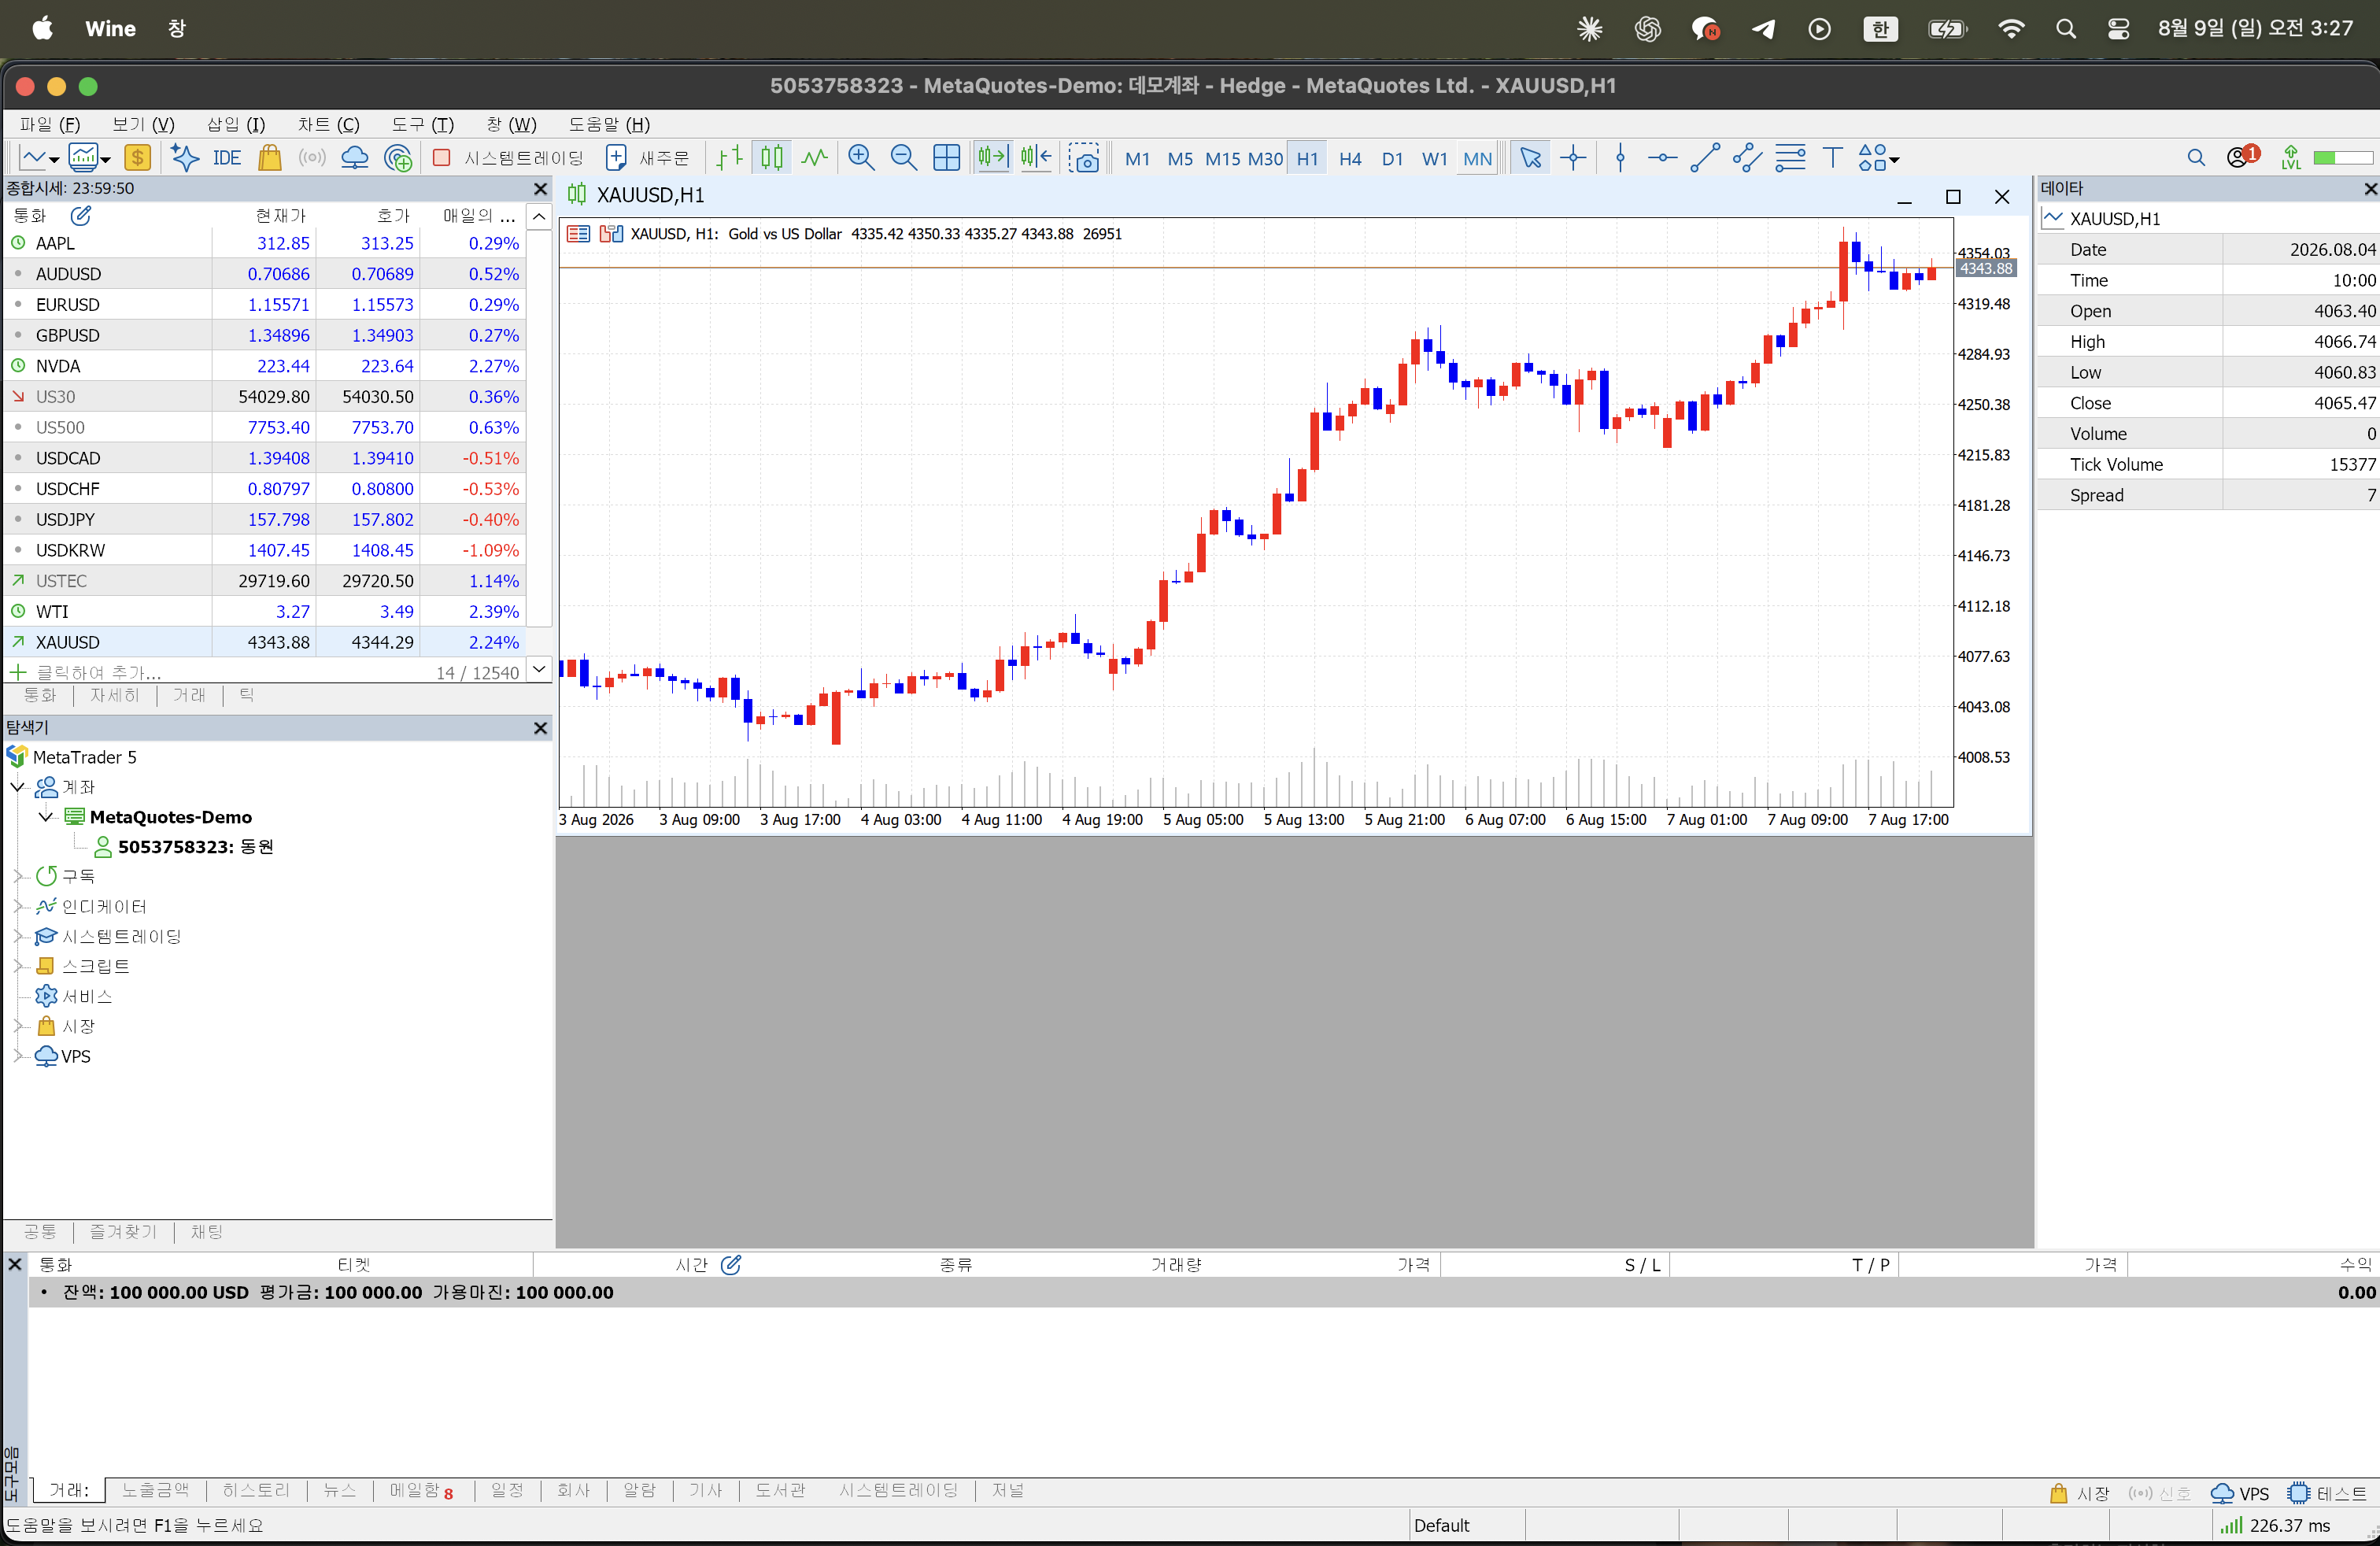Click the VPS button in status bar
The height and width of the screenshot is (1546, 2380).
[x=2239, y=1493]
